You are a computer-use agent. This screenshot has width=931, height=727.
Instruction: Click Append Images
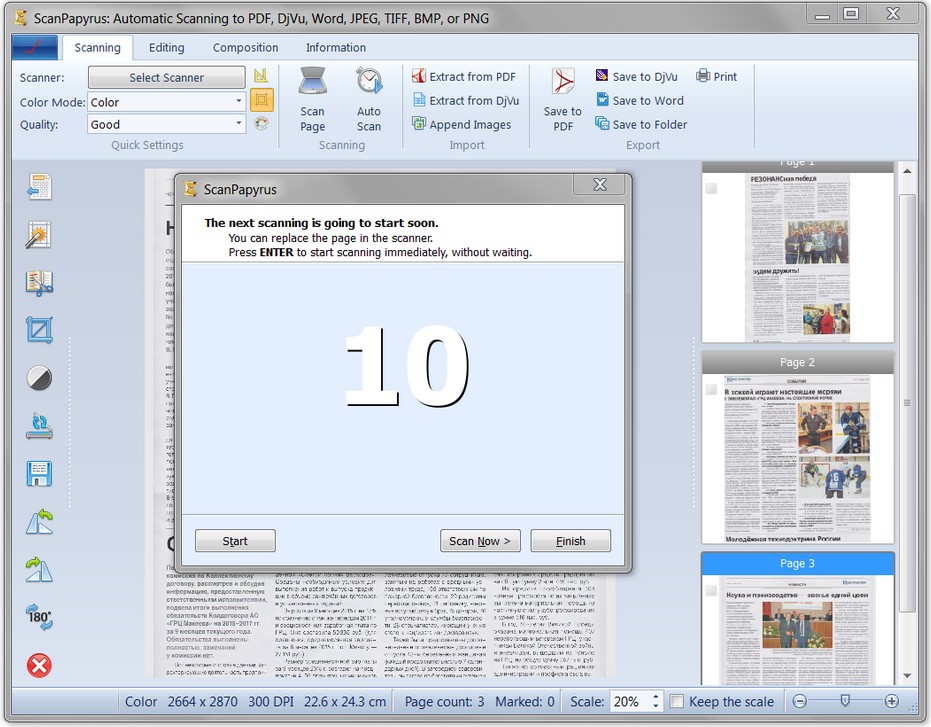coord(462,124)
